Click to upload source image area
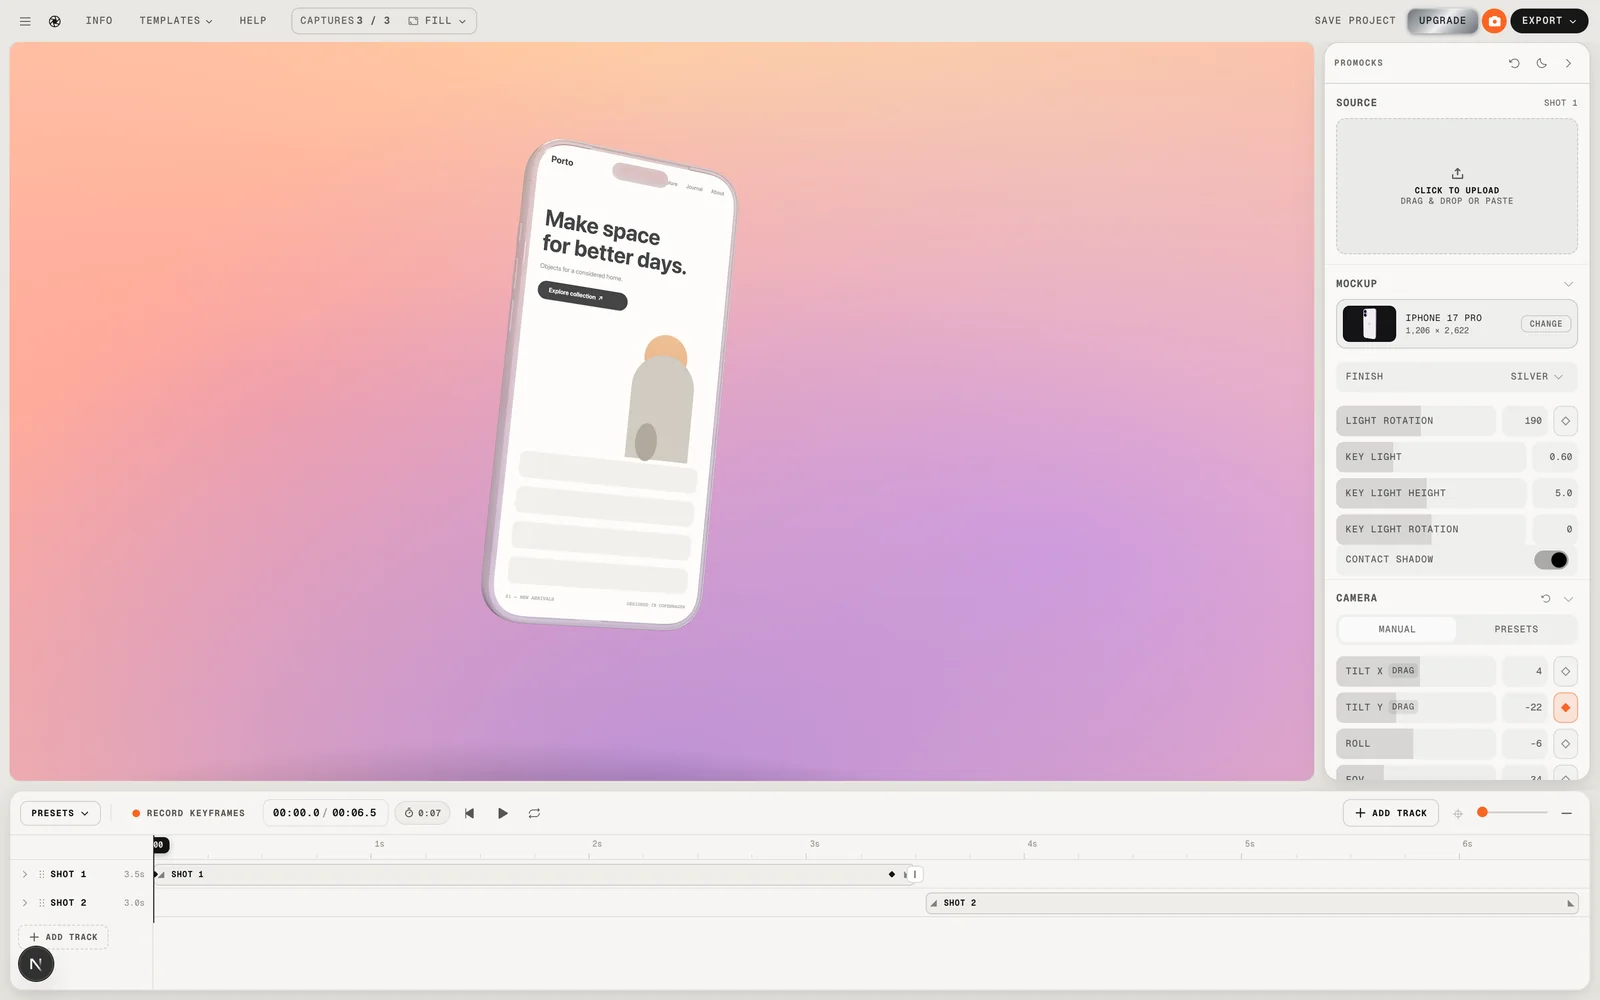The image size is (1600, 1000). 1457,187
